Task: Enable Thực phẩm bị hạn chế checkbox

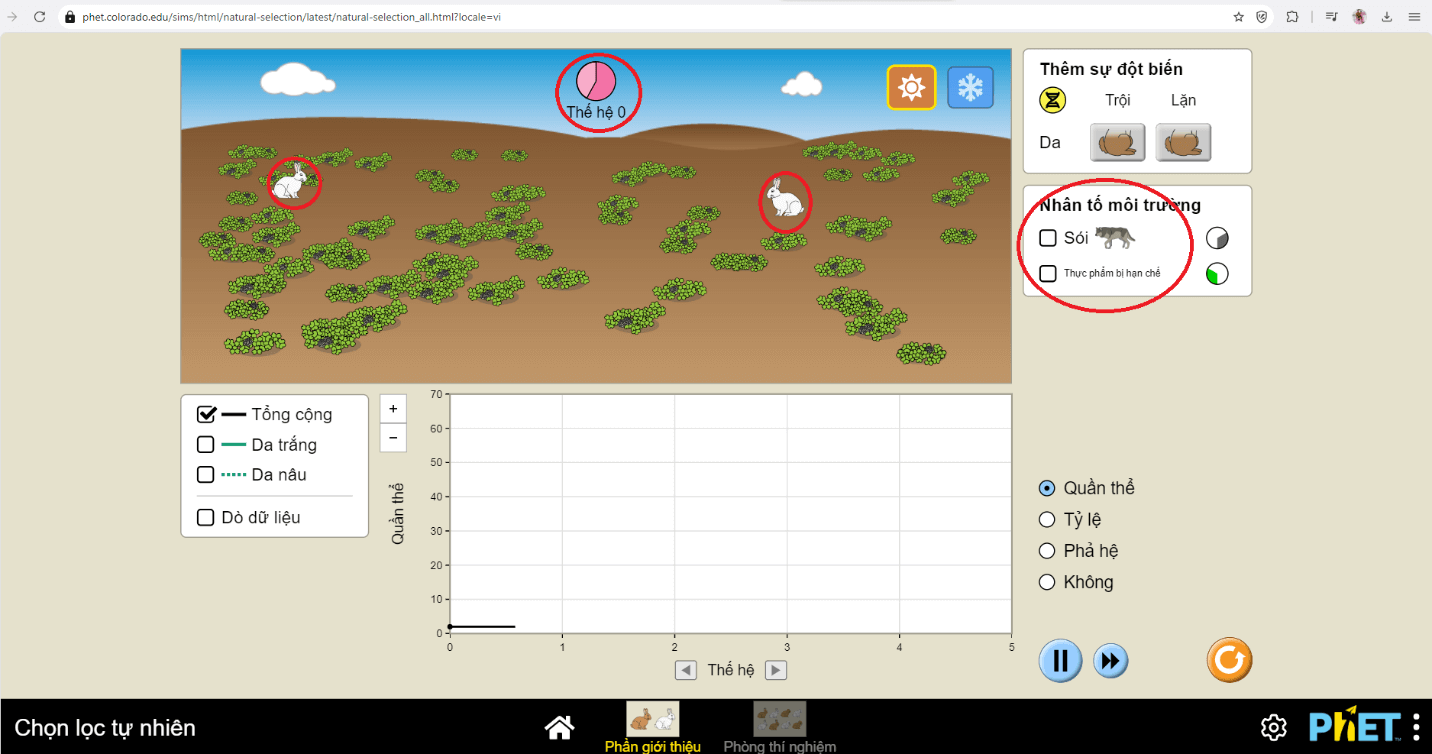Action: pyautogui.click(x=1048, y=273)
